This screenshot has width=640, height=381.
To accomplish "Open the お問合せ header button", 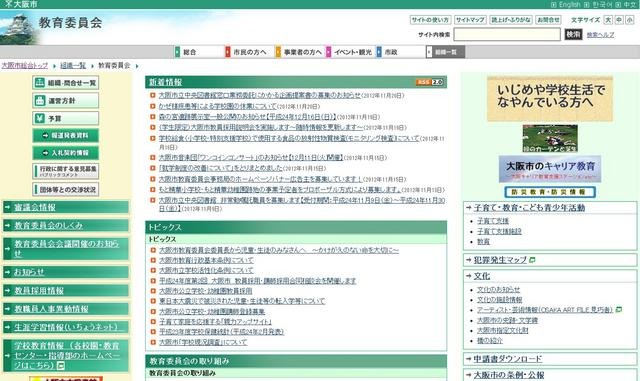I will 548,20.
